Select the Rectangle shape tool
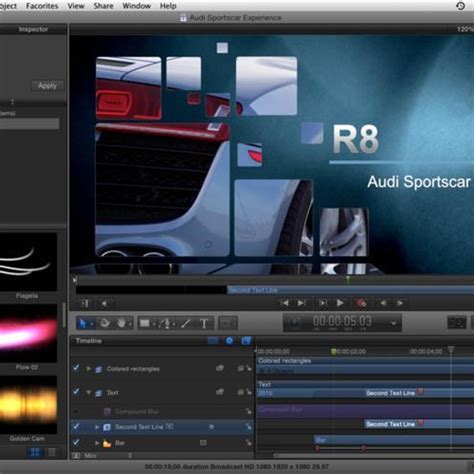Screen dimensions: 474x474 click(144, 323)
